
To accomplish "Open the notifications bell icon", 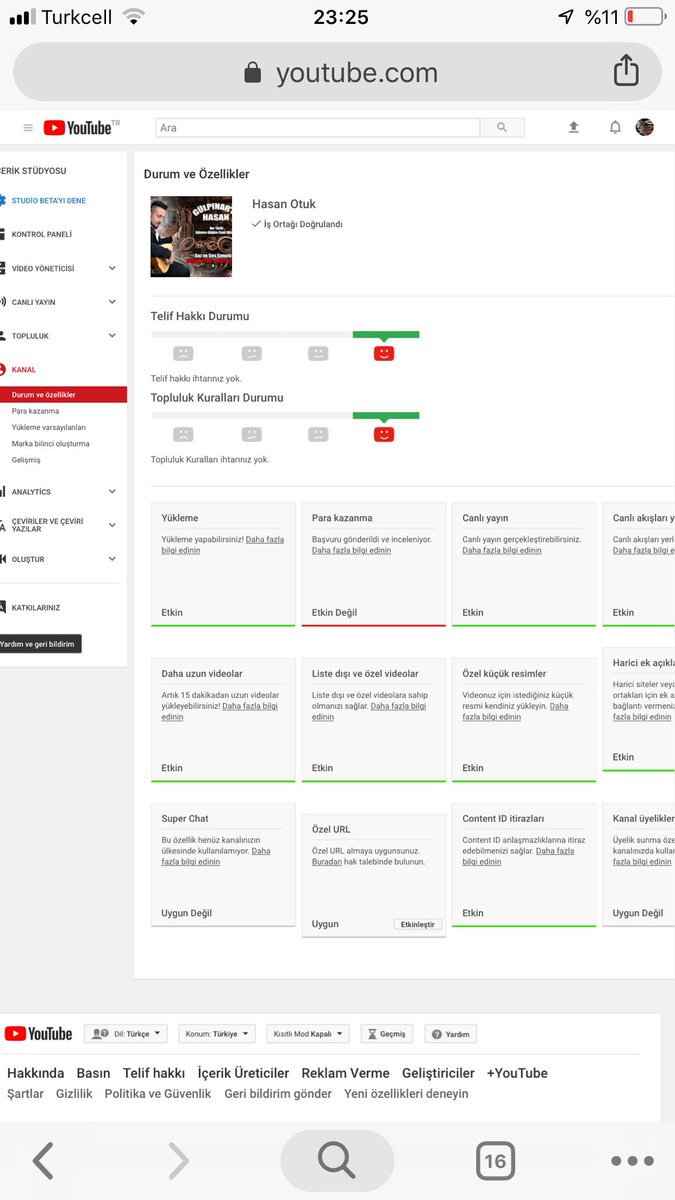I will click(615, 127).
